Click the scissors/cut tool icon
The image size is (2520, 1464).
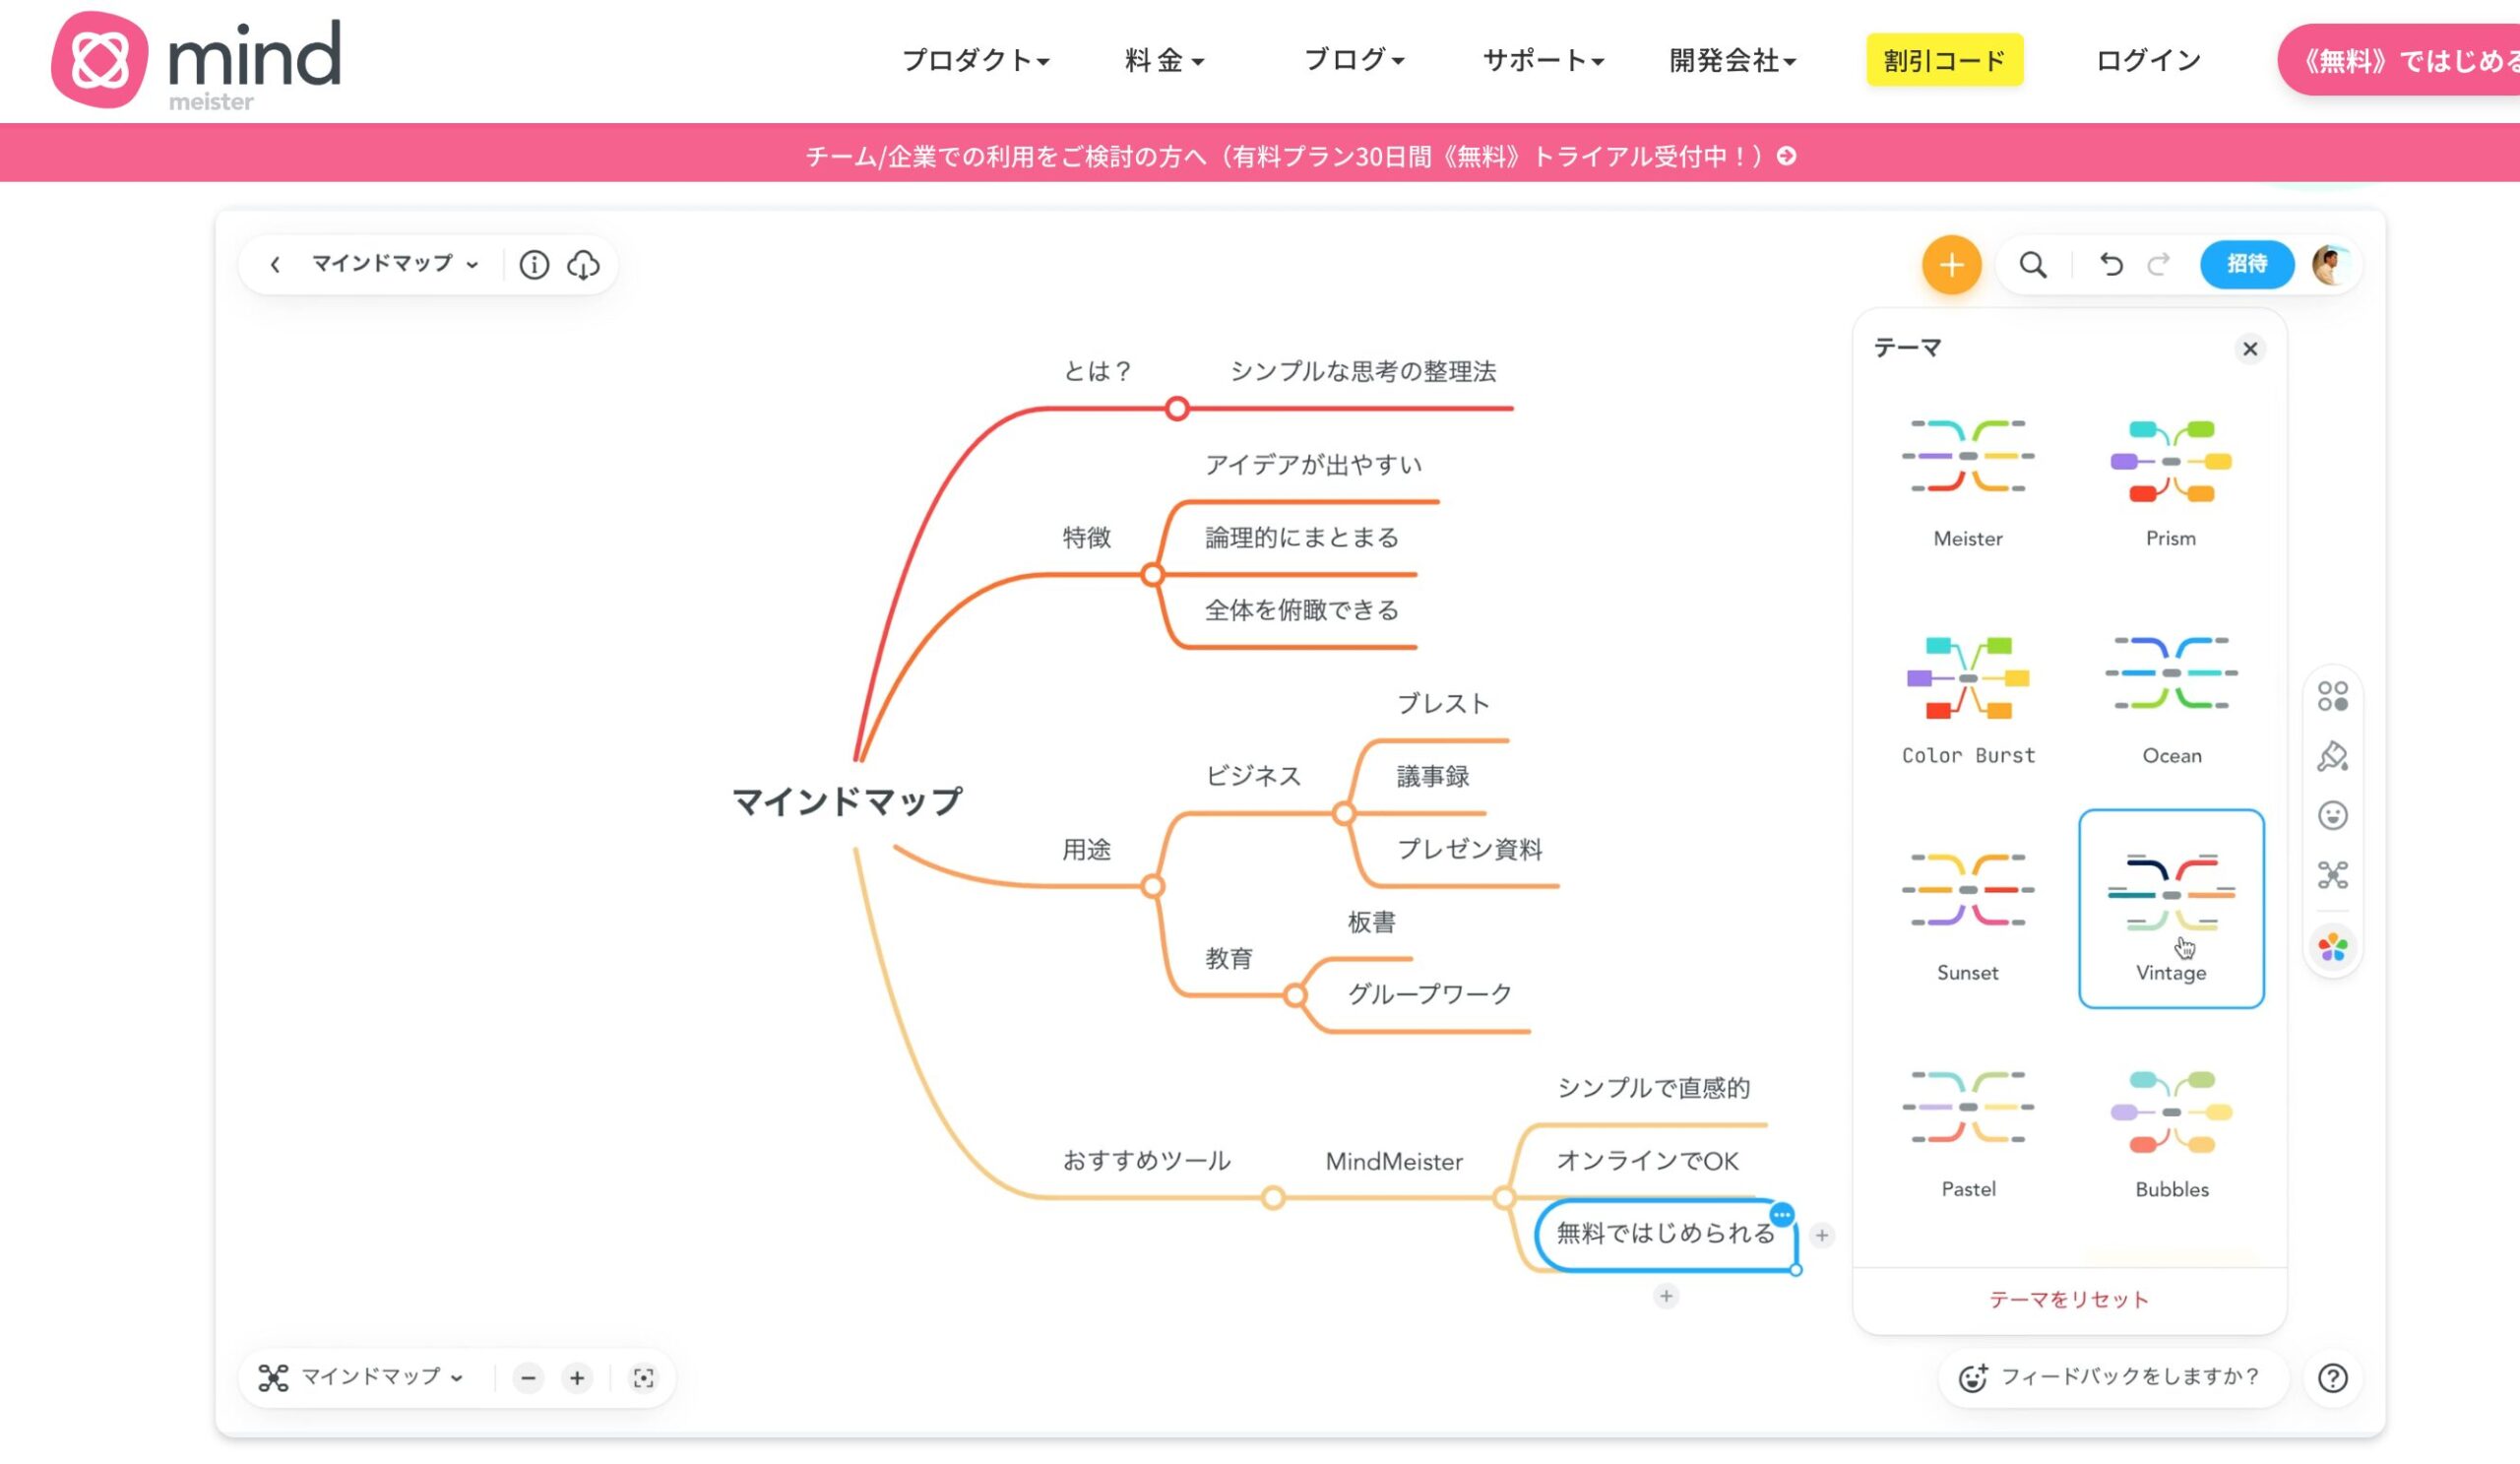click(2334, 876)
